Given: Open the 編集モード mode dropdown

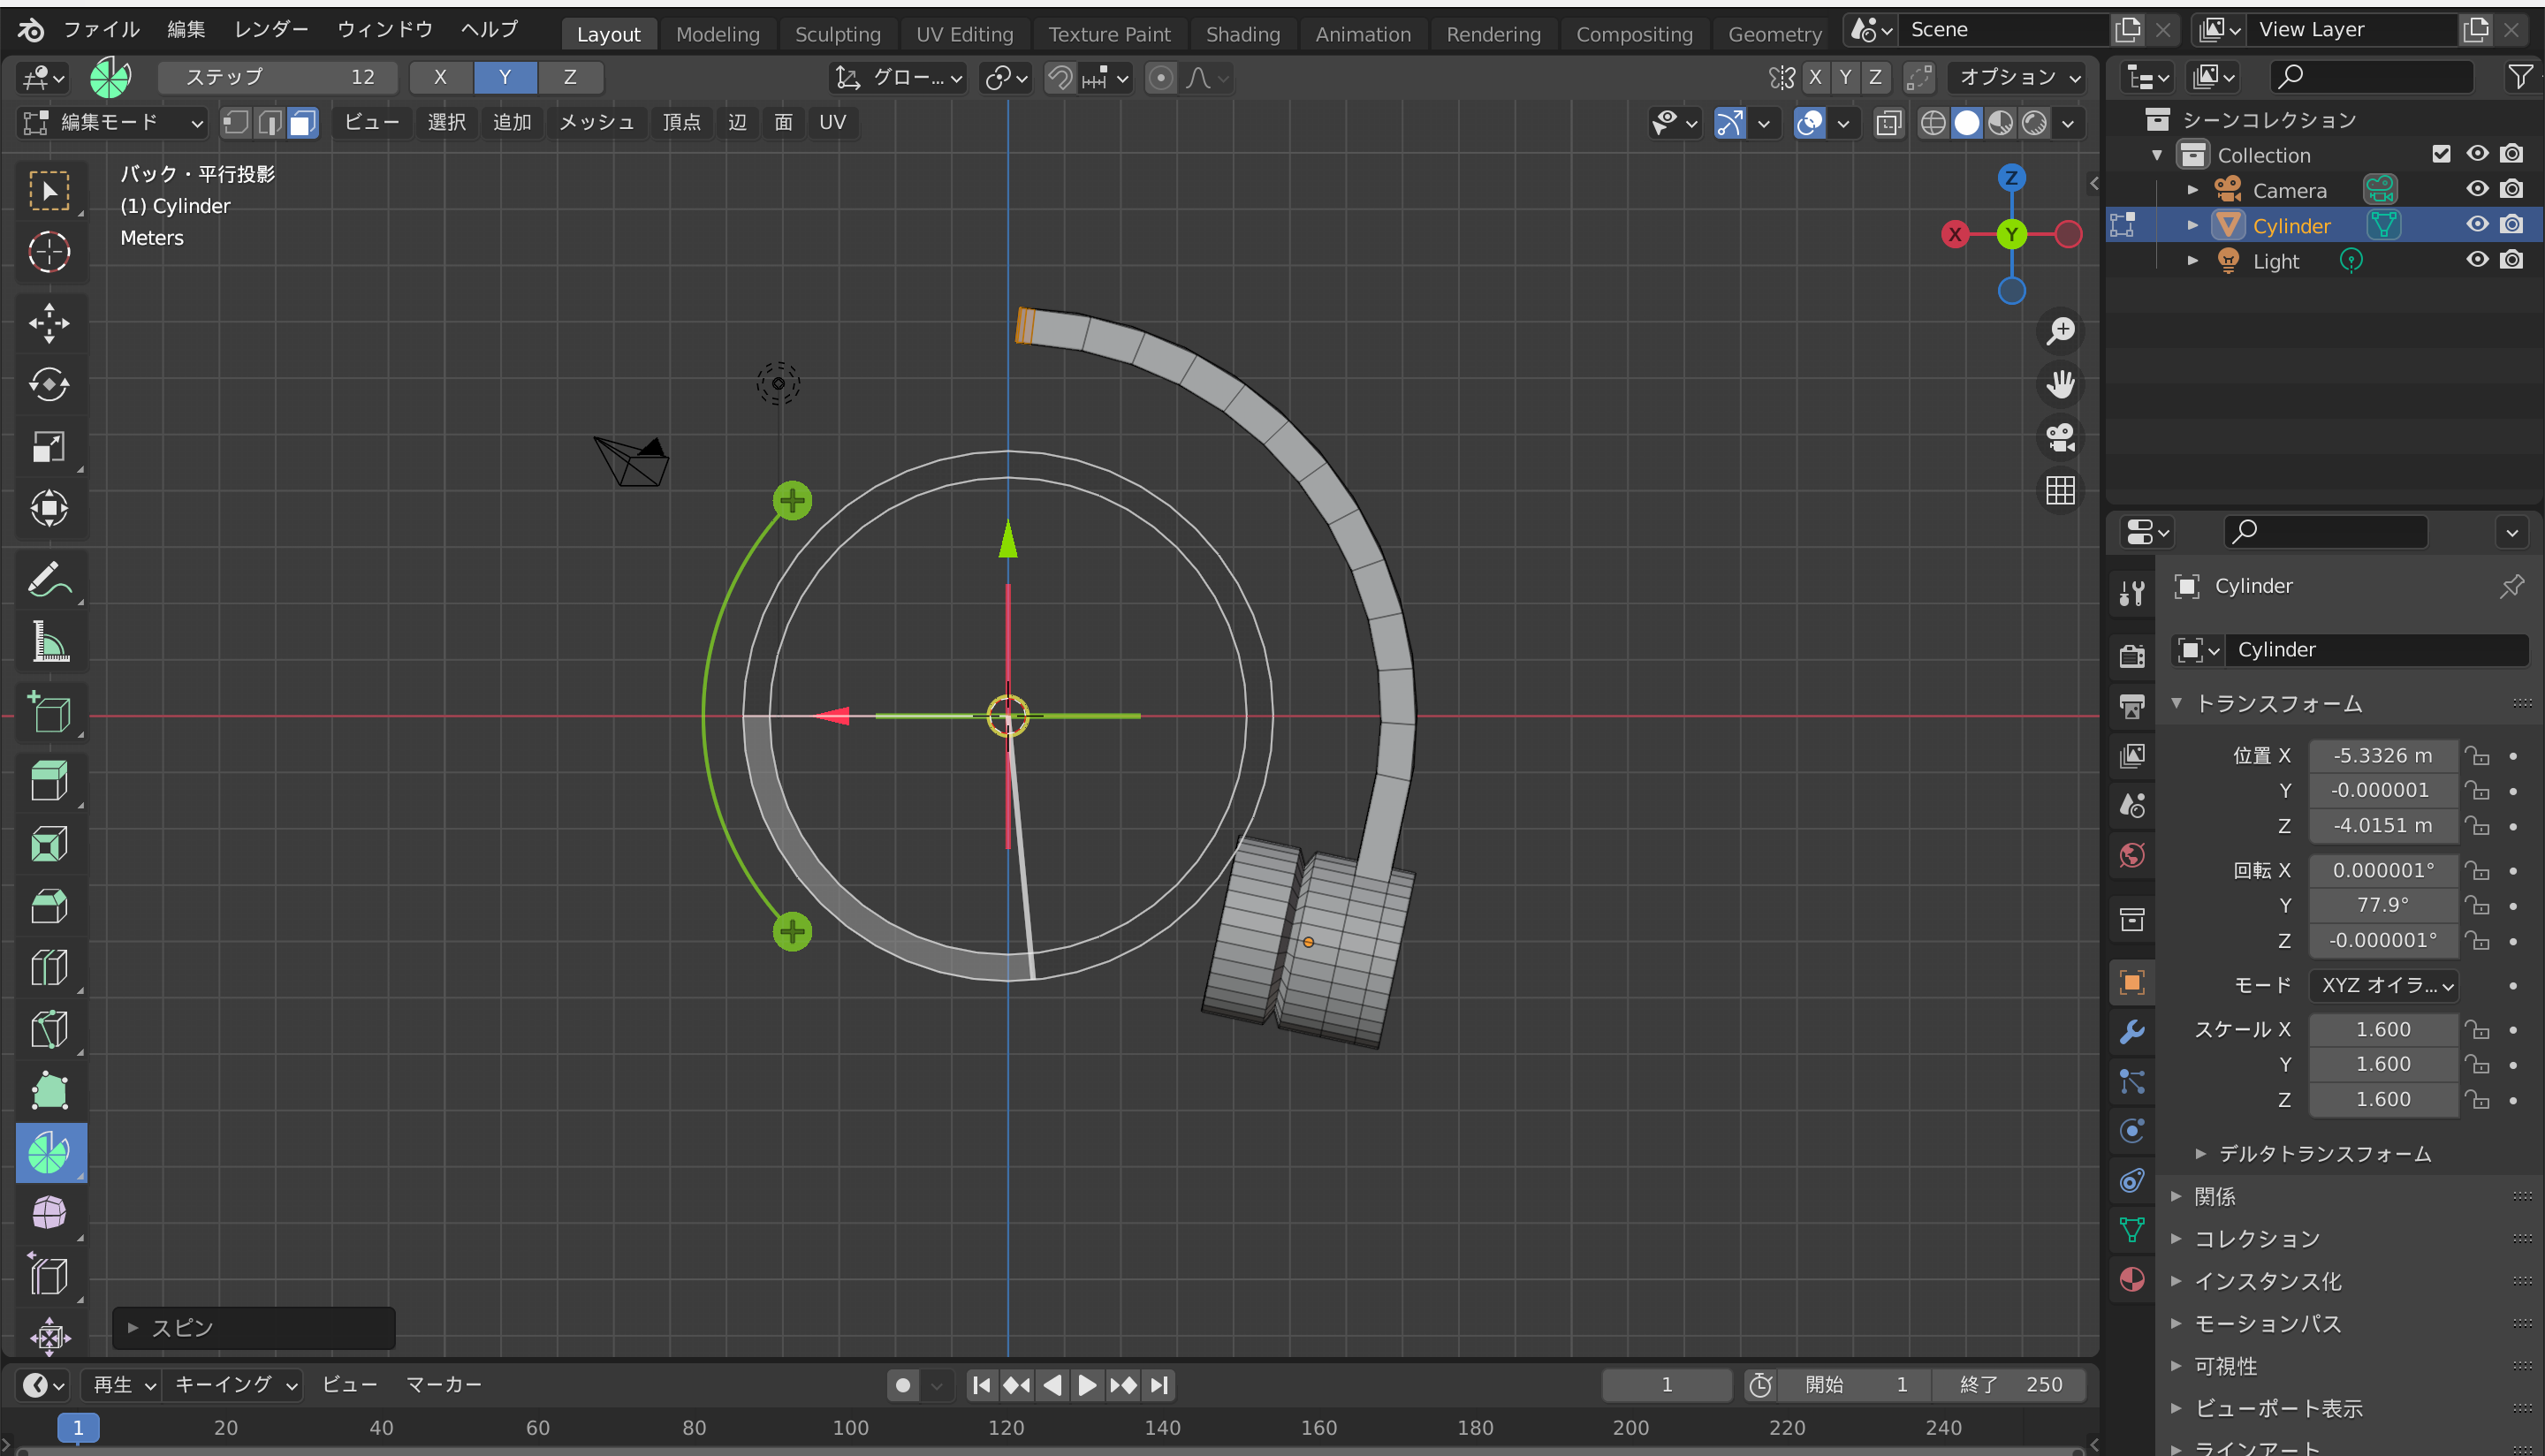Looking at the screenshot, I should pyautogui.click(x=113, y=122).
